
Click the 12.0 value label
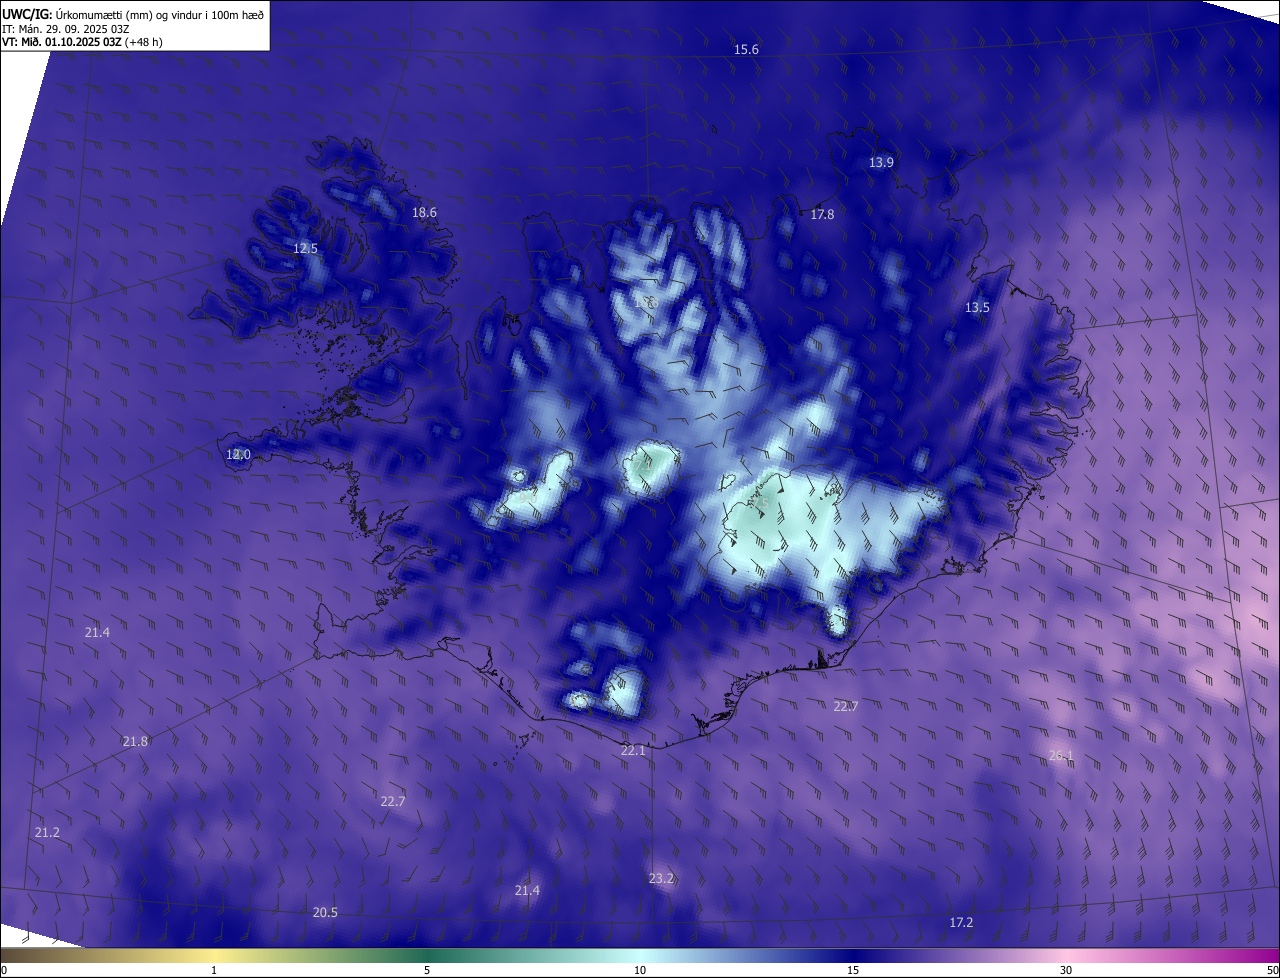(238, 454)
